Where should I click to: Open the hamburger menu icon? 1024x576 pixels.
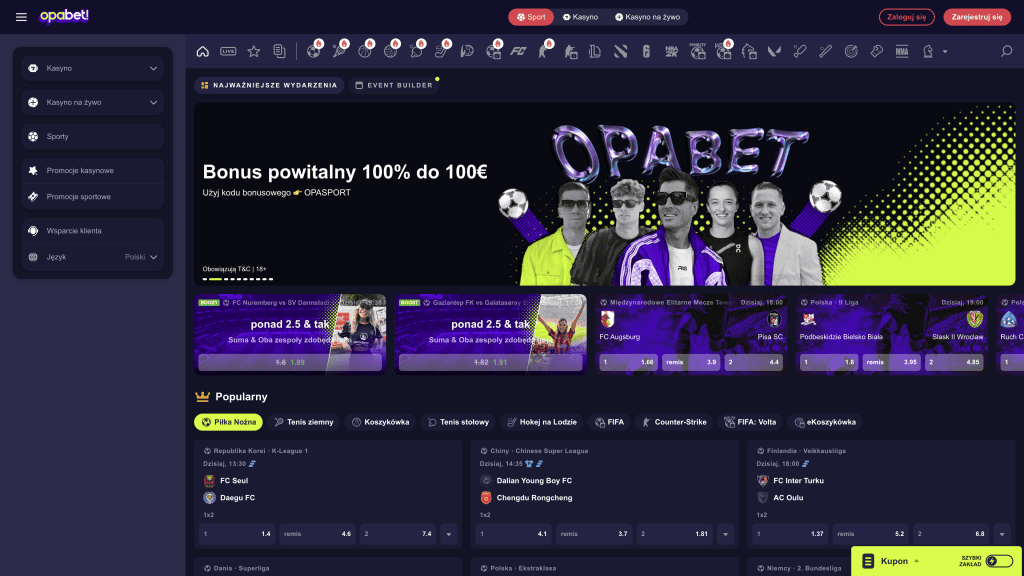tap(21, 17)
